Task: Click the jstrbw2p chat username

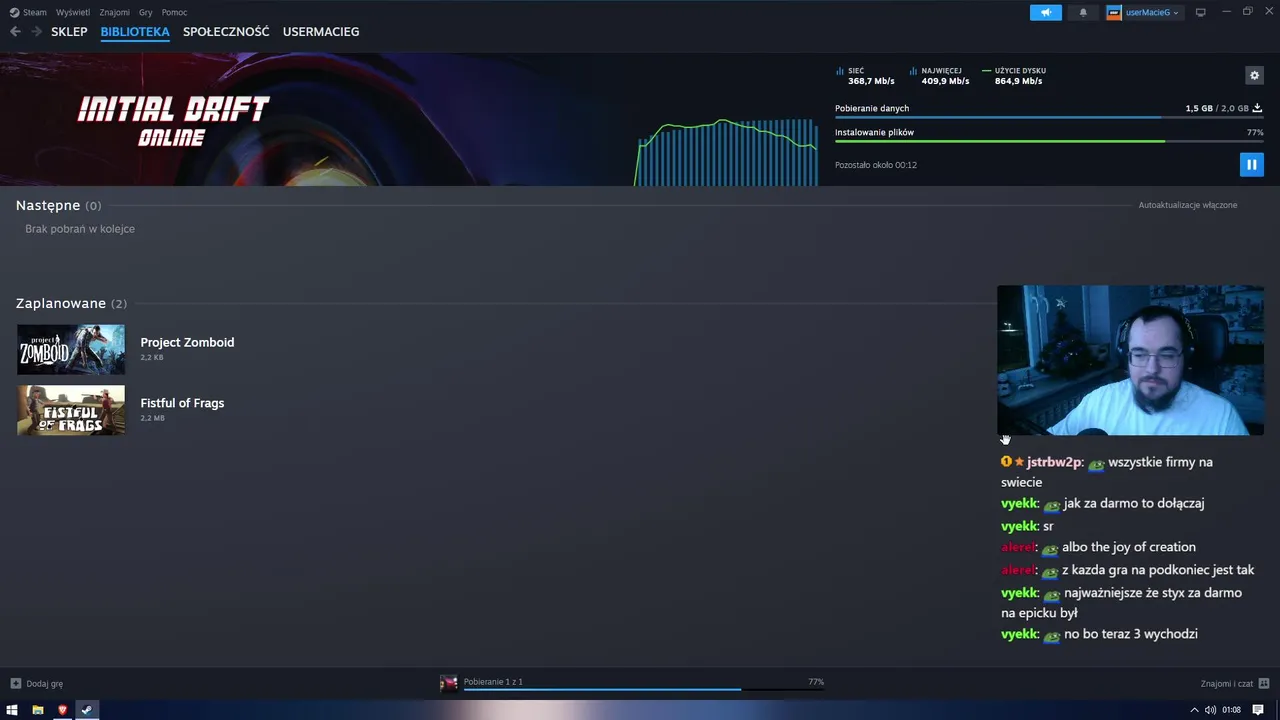Action: click(1054, 462)
